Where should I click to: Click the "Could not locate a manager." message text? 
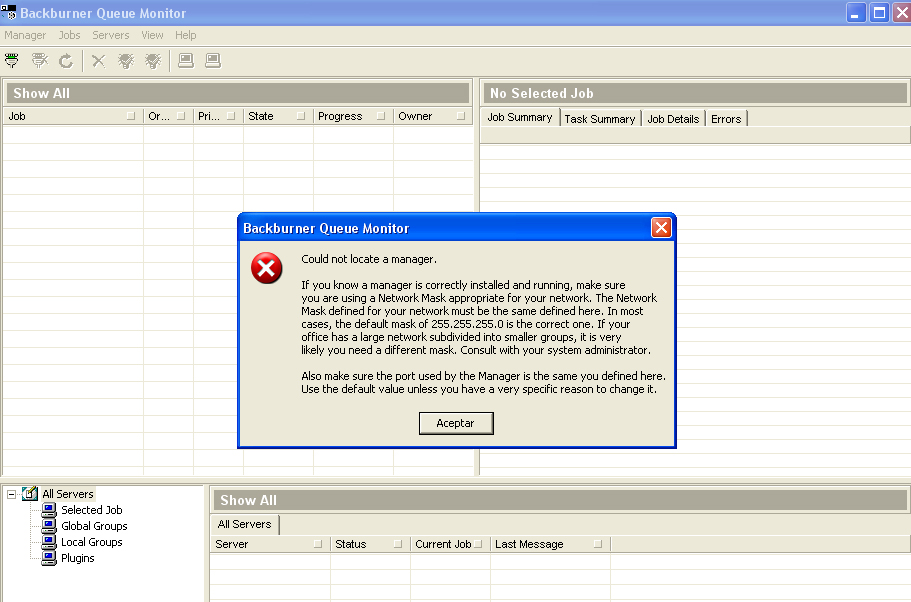(369, 259)
